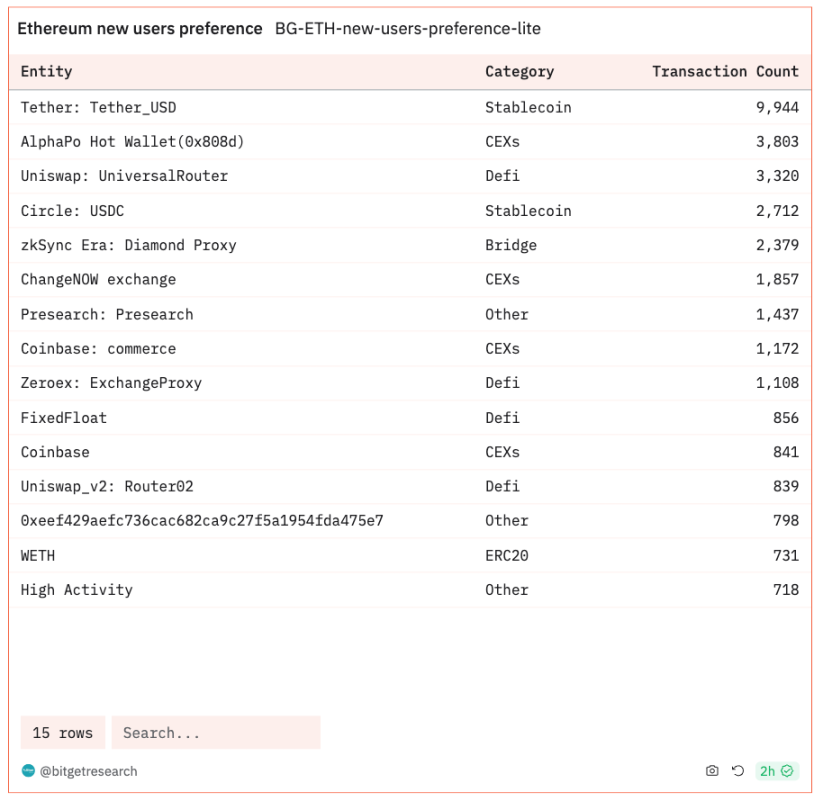This screenshot has width=814, height=801.
Task: Open the BG-ETH-new-users-preference-lite query link
Action: point(408,29)
